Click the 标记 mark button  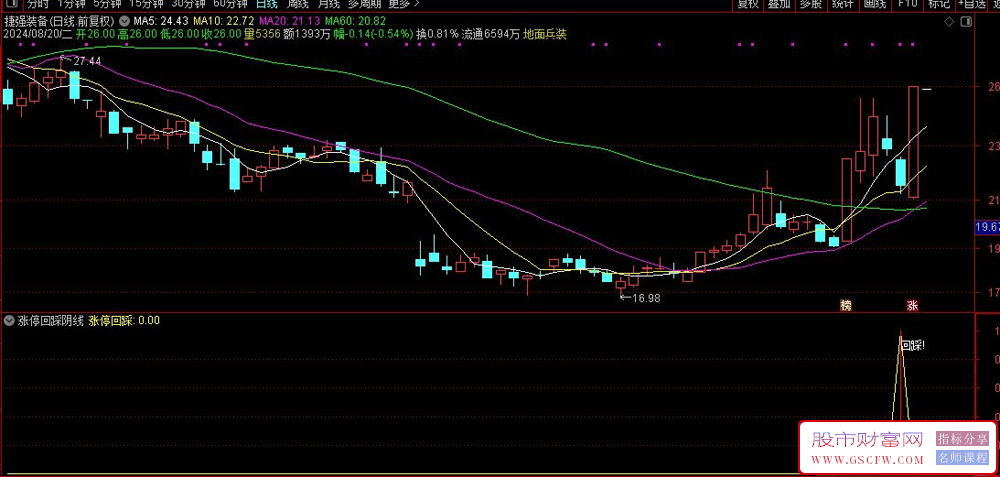pos(939,3)
